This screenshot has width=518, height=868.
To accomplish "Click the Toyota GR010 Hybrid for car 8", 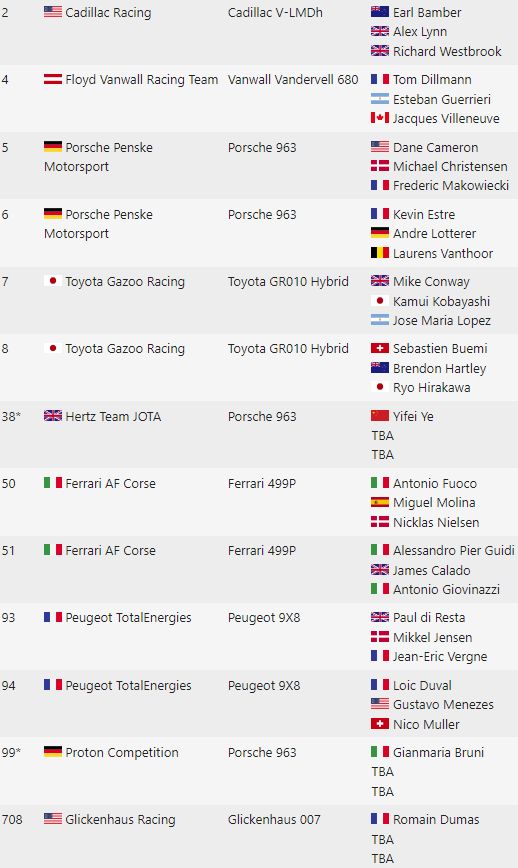I will click(288, 349).
